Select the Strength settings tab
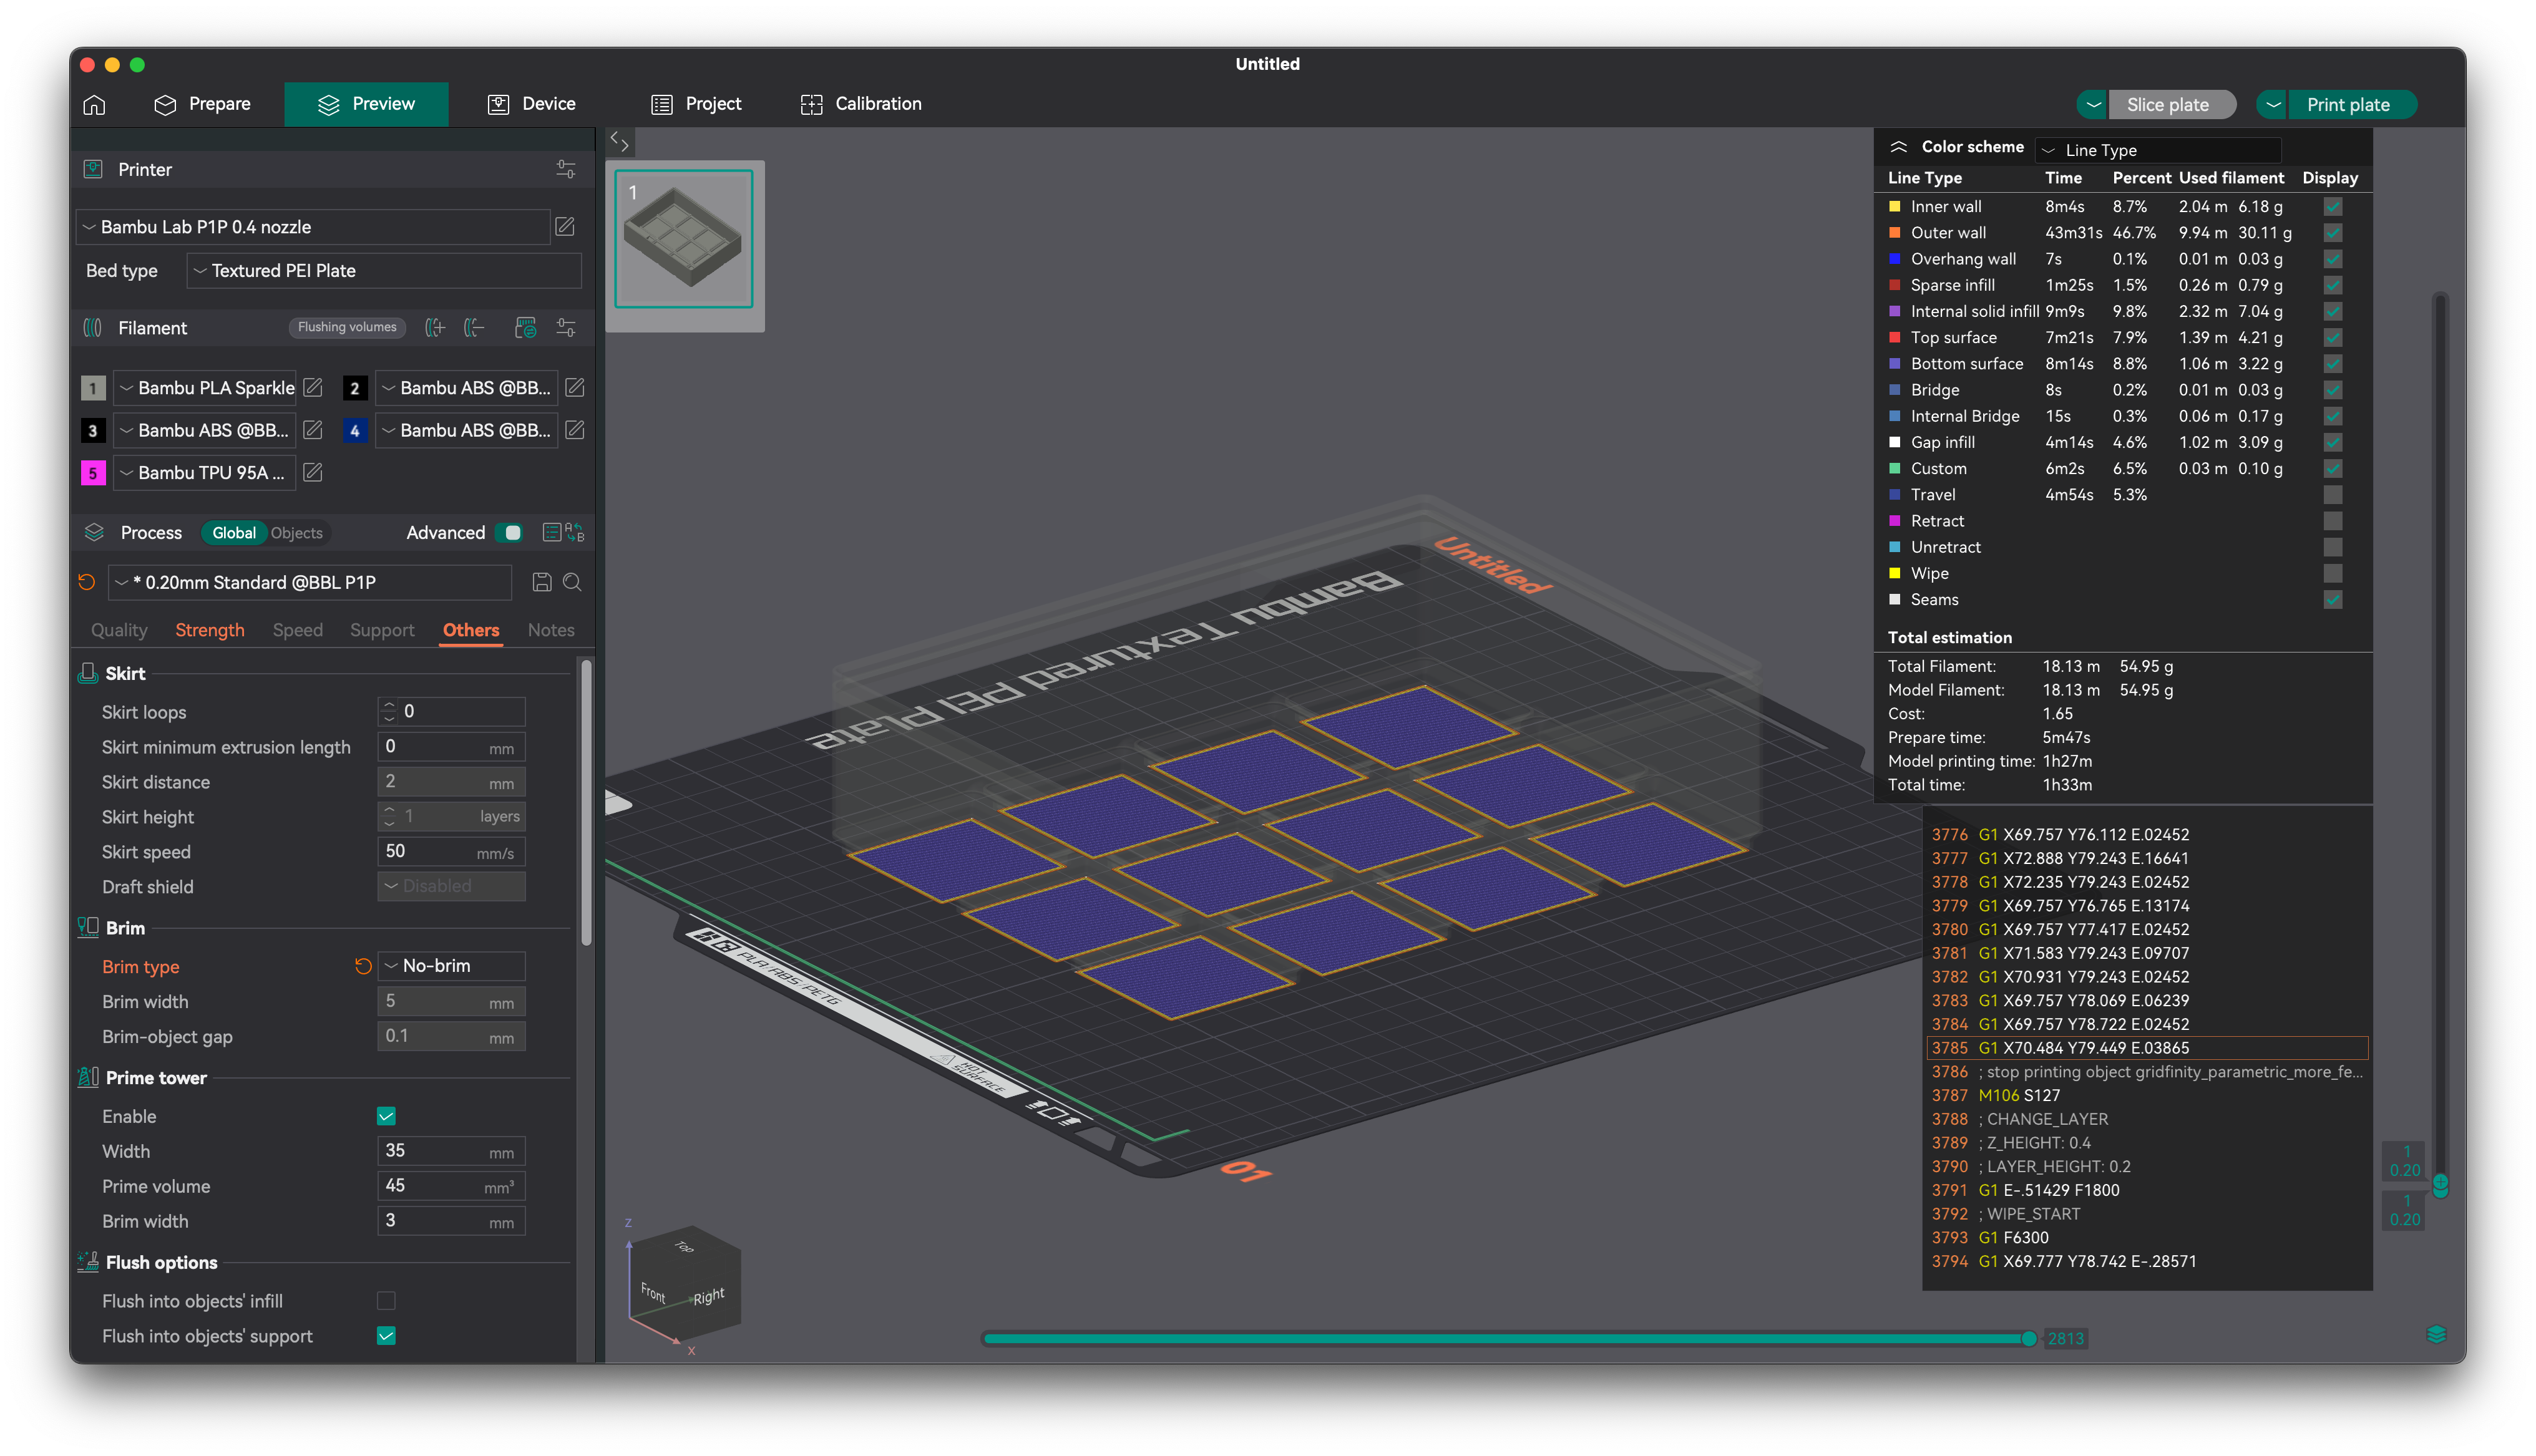The width and height of the screenshot is (2536, 1456). point(210,630)
